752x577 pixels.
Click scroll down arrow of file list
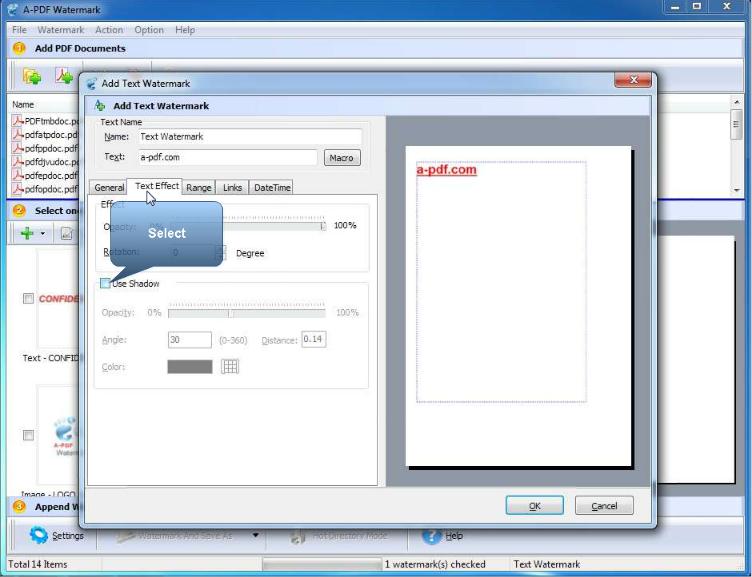pos(736,190)
